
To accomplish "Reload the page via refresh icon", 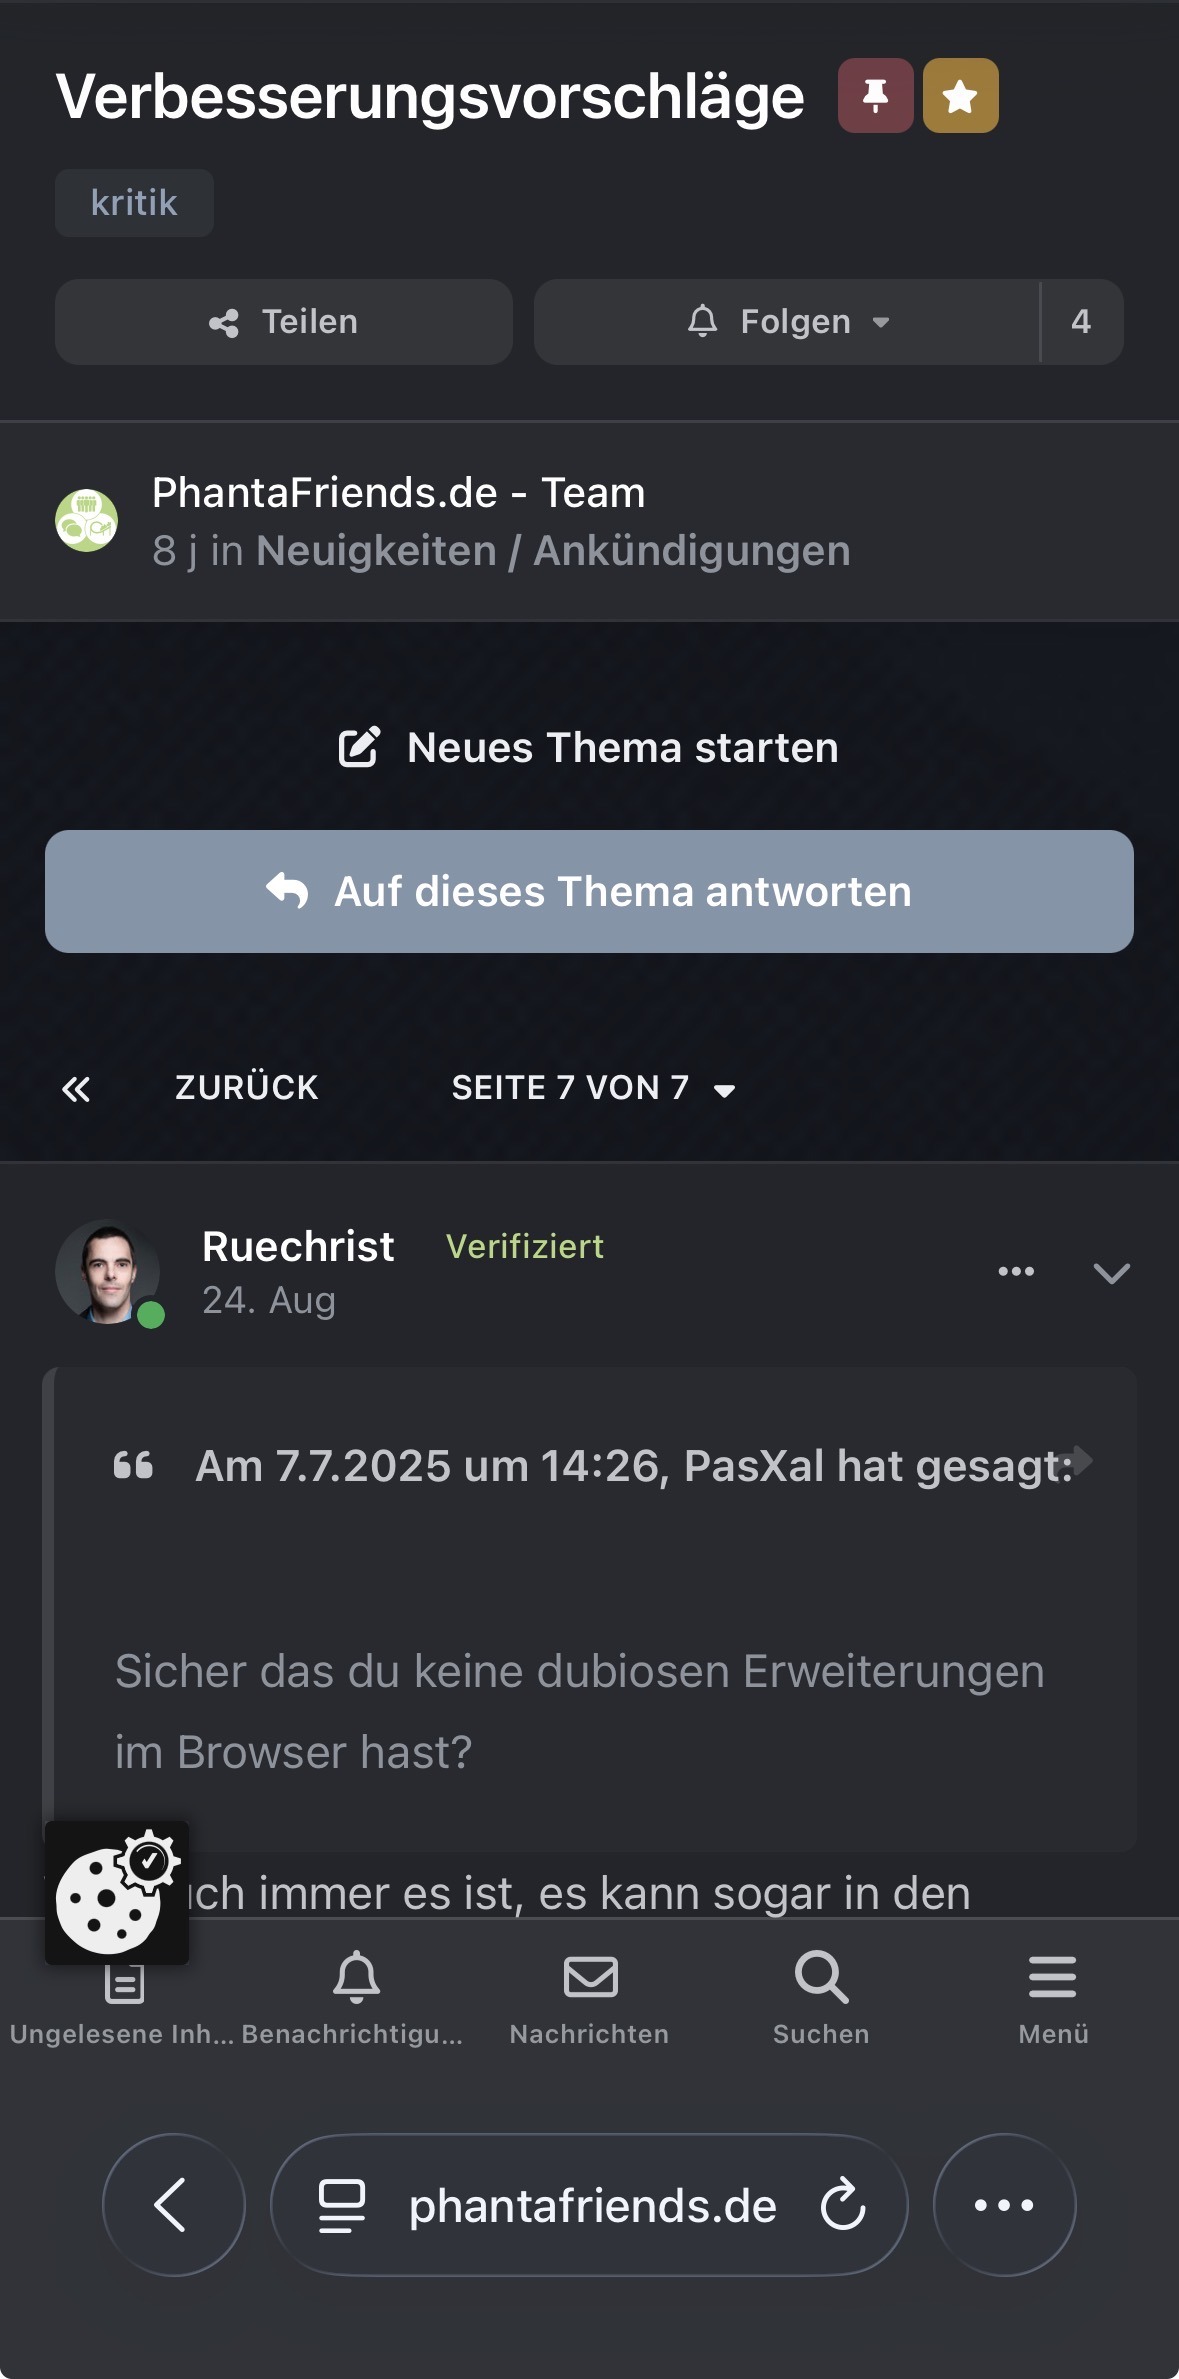I will point(843,2205).
